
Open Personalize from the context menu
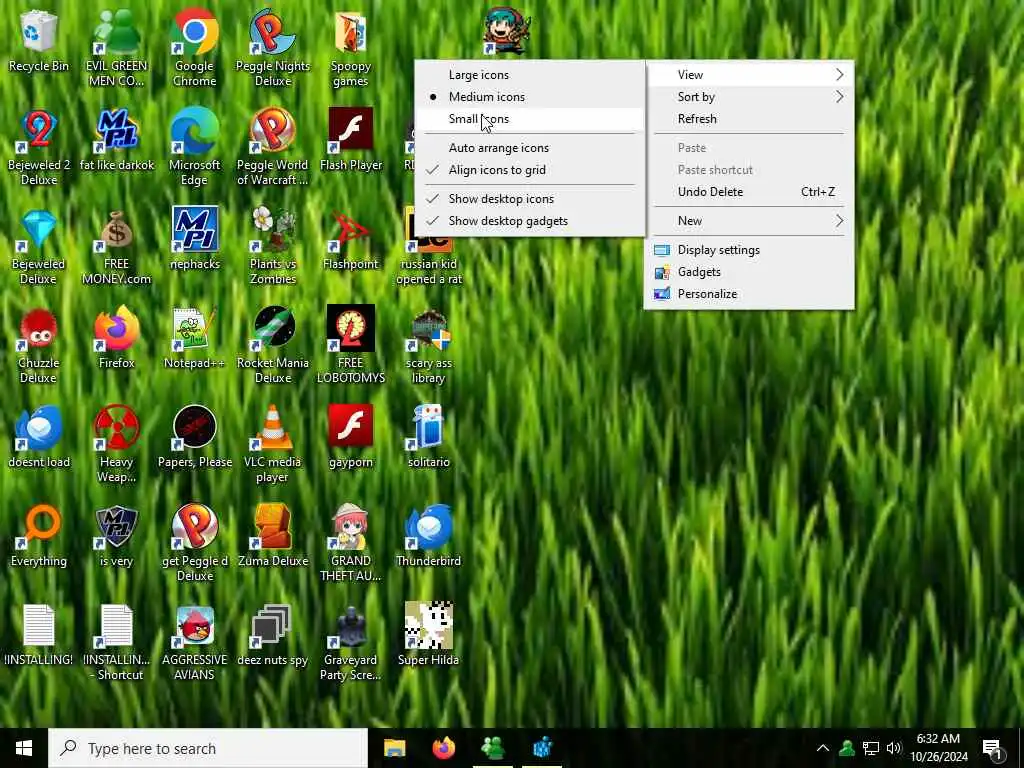pyautogui.click(x=748, y=294)
